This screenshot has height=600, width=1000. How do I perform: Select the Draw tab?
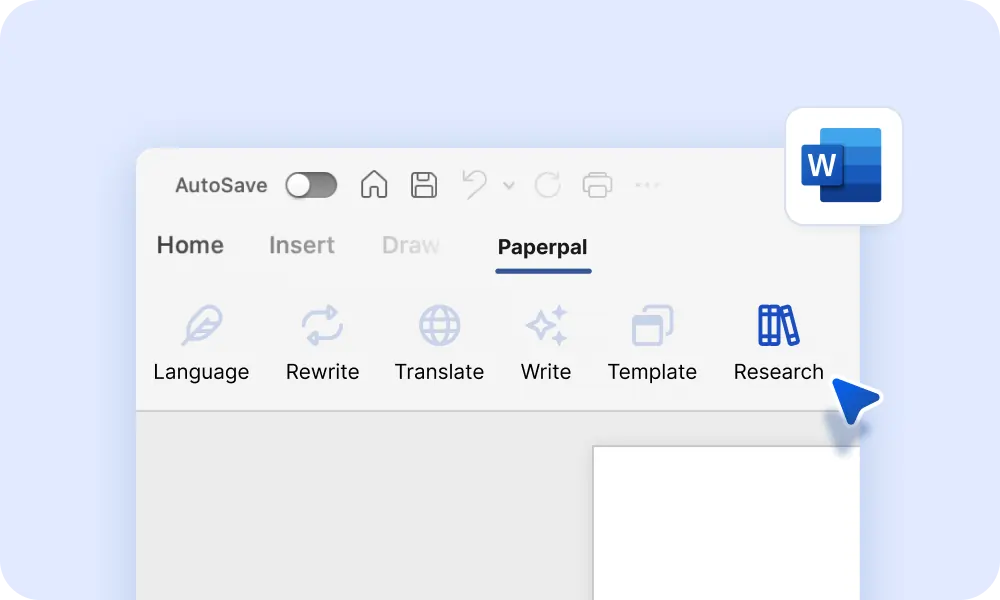point(410,245)
